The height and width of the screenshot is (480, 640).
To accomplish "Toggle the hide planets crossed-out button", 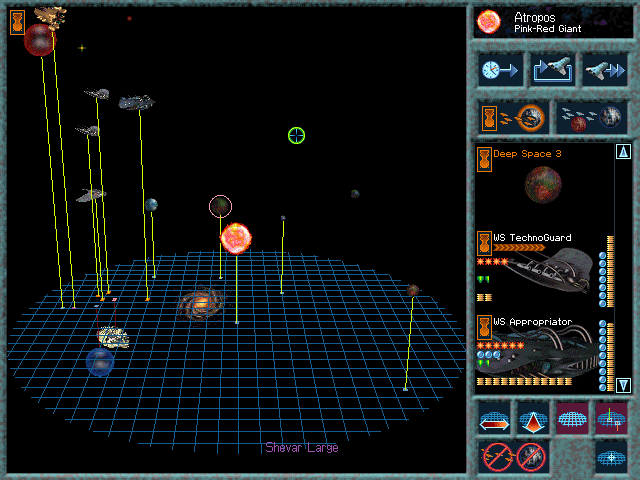I will (x=531, y=457).
